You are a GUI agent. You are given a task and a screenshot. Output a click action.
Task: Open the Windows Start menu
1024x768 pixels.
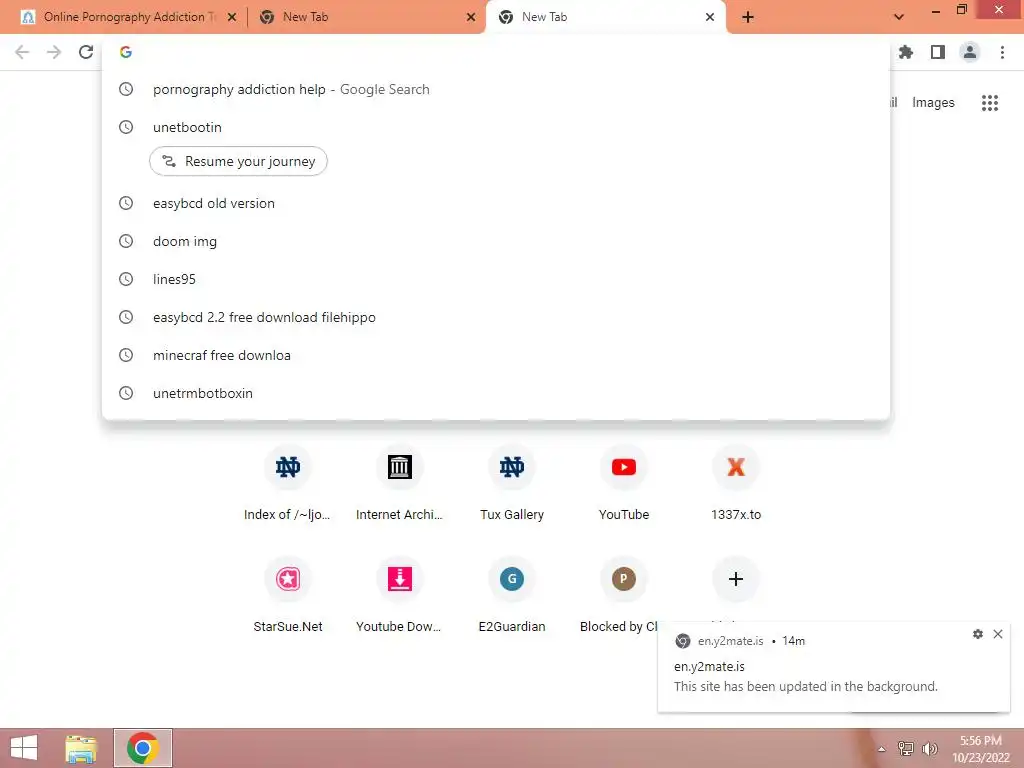[24, 748]
